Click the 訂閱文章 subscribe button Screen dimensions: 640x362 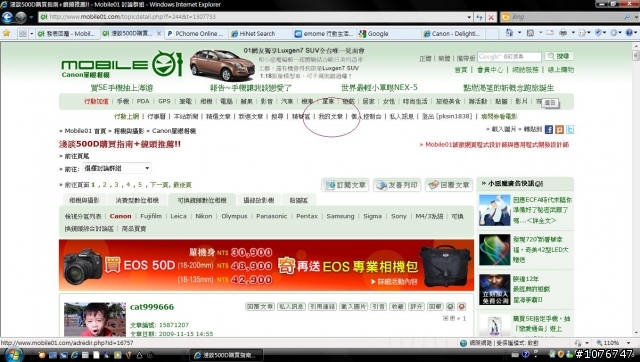pos(345,185)
